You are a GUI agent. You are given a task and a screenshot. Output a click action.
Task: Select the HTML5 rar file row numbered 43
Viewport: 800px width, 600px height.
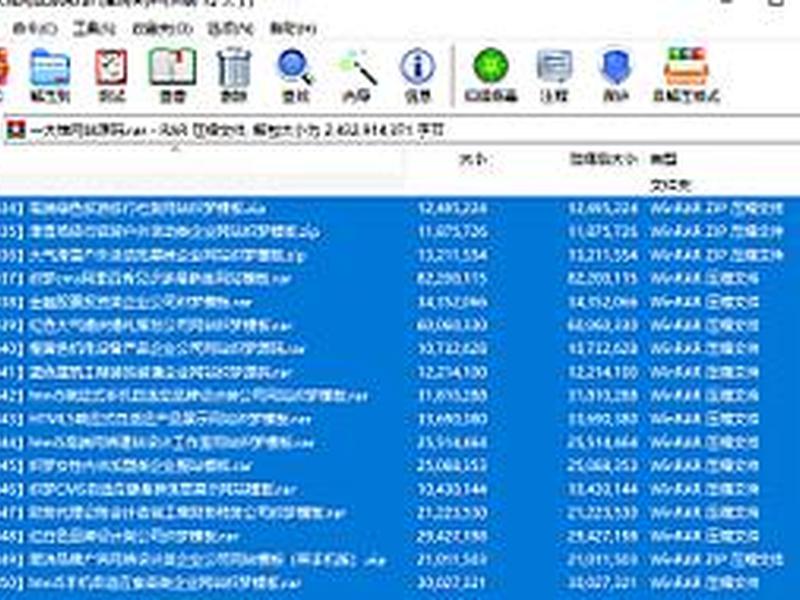[400, 419]
